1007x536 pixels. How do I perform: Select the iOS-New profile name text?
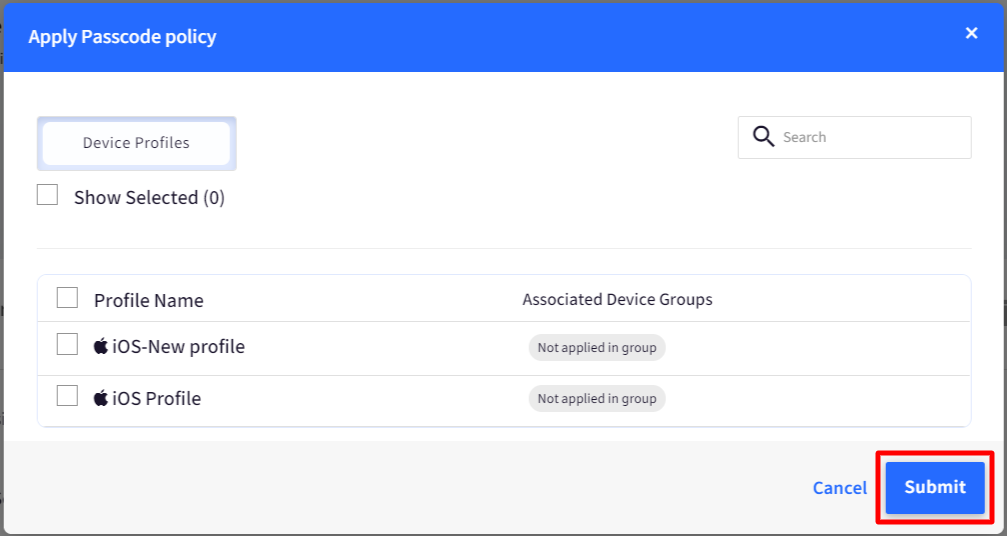coord(179,347)
